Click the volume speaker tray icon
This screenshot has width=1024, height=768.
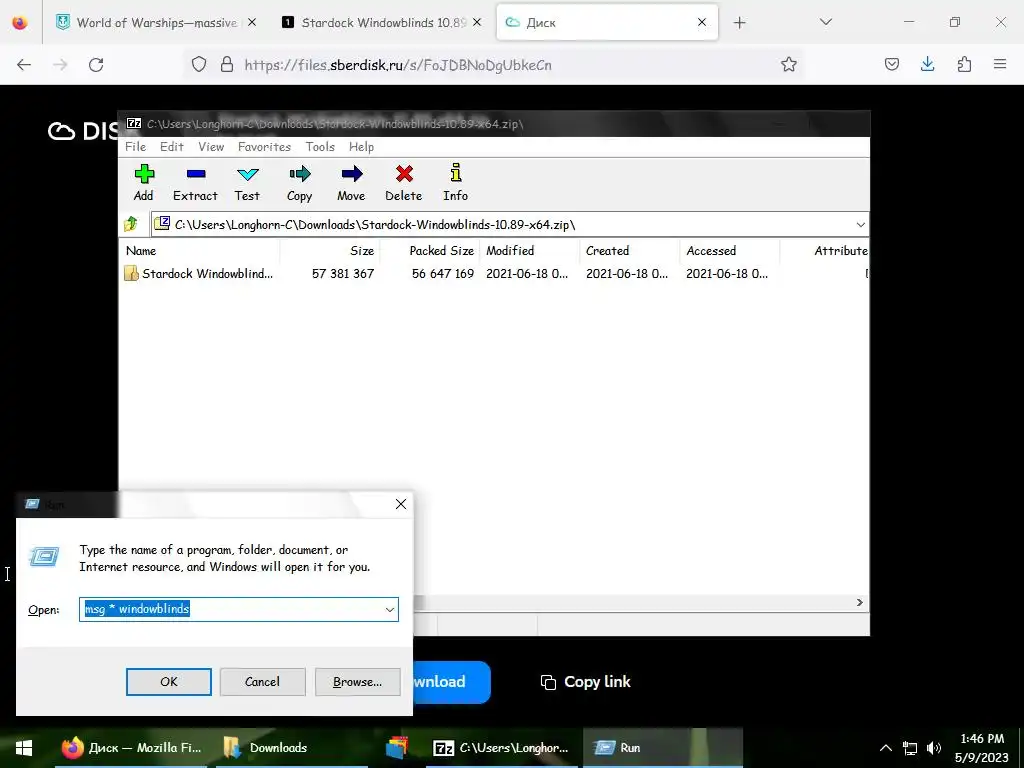(x=934, y=748)
